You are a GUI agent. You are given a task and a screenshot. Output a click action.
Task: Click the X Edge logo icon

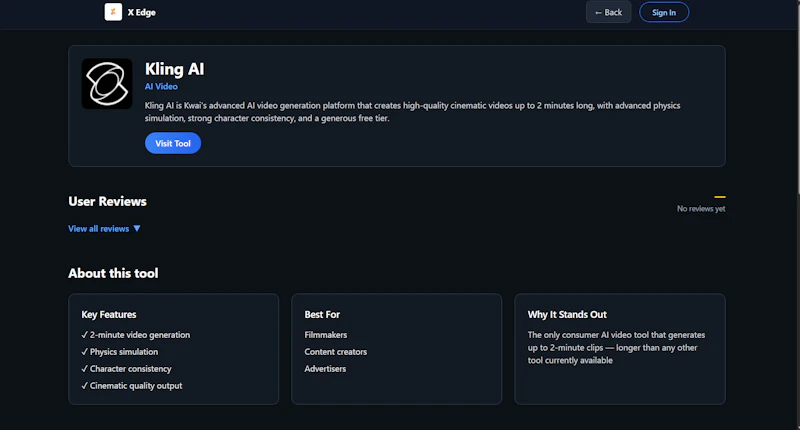pos(113,12)
